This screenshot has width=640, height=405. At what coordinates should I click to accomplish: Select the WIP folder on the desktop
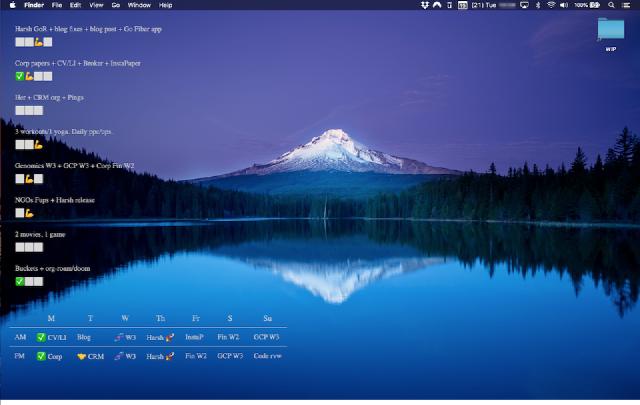(x=611, y=34)
